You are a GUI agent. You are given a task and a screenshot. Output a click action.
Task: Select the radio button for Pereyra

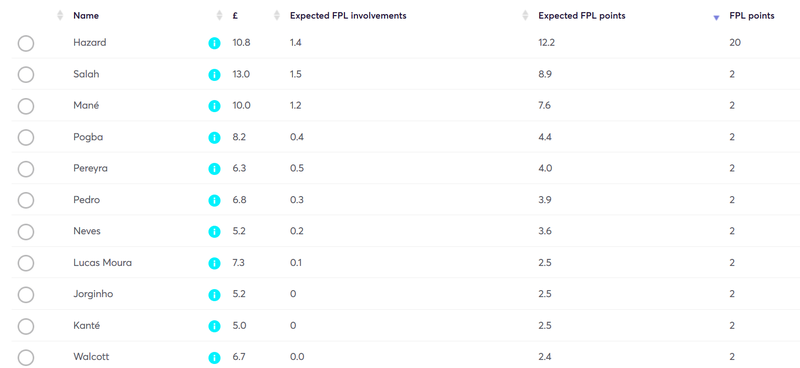point(26,169)
